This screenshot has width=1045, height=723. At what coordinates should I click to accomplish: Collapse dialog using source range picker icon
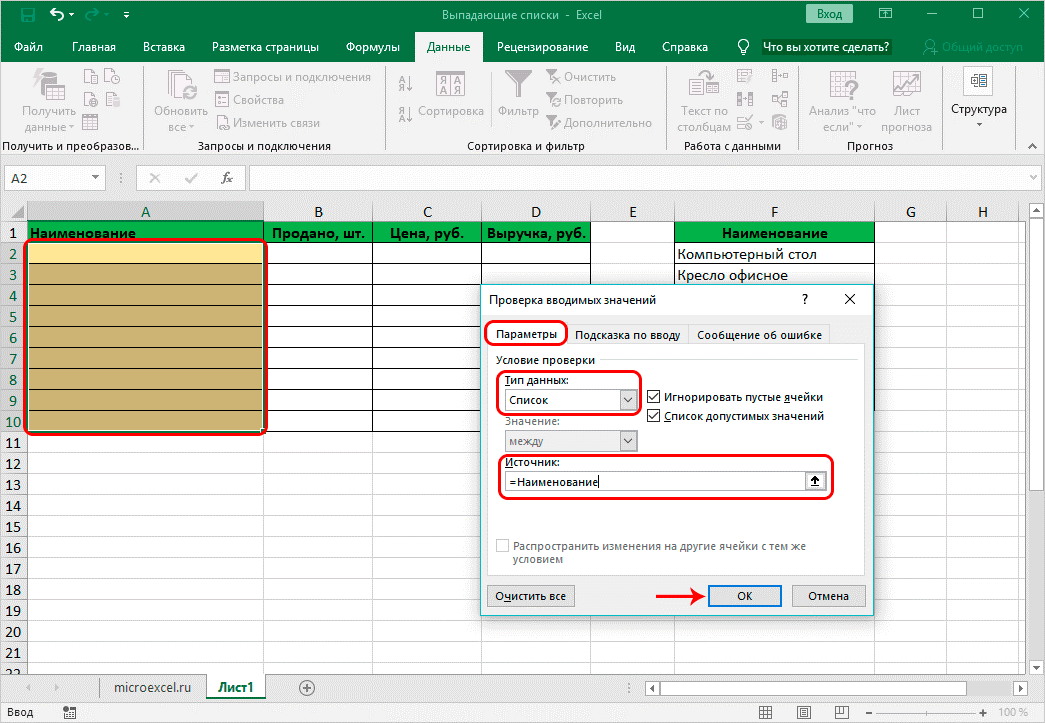(x=816, y=481)
